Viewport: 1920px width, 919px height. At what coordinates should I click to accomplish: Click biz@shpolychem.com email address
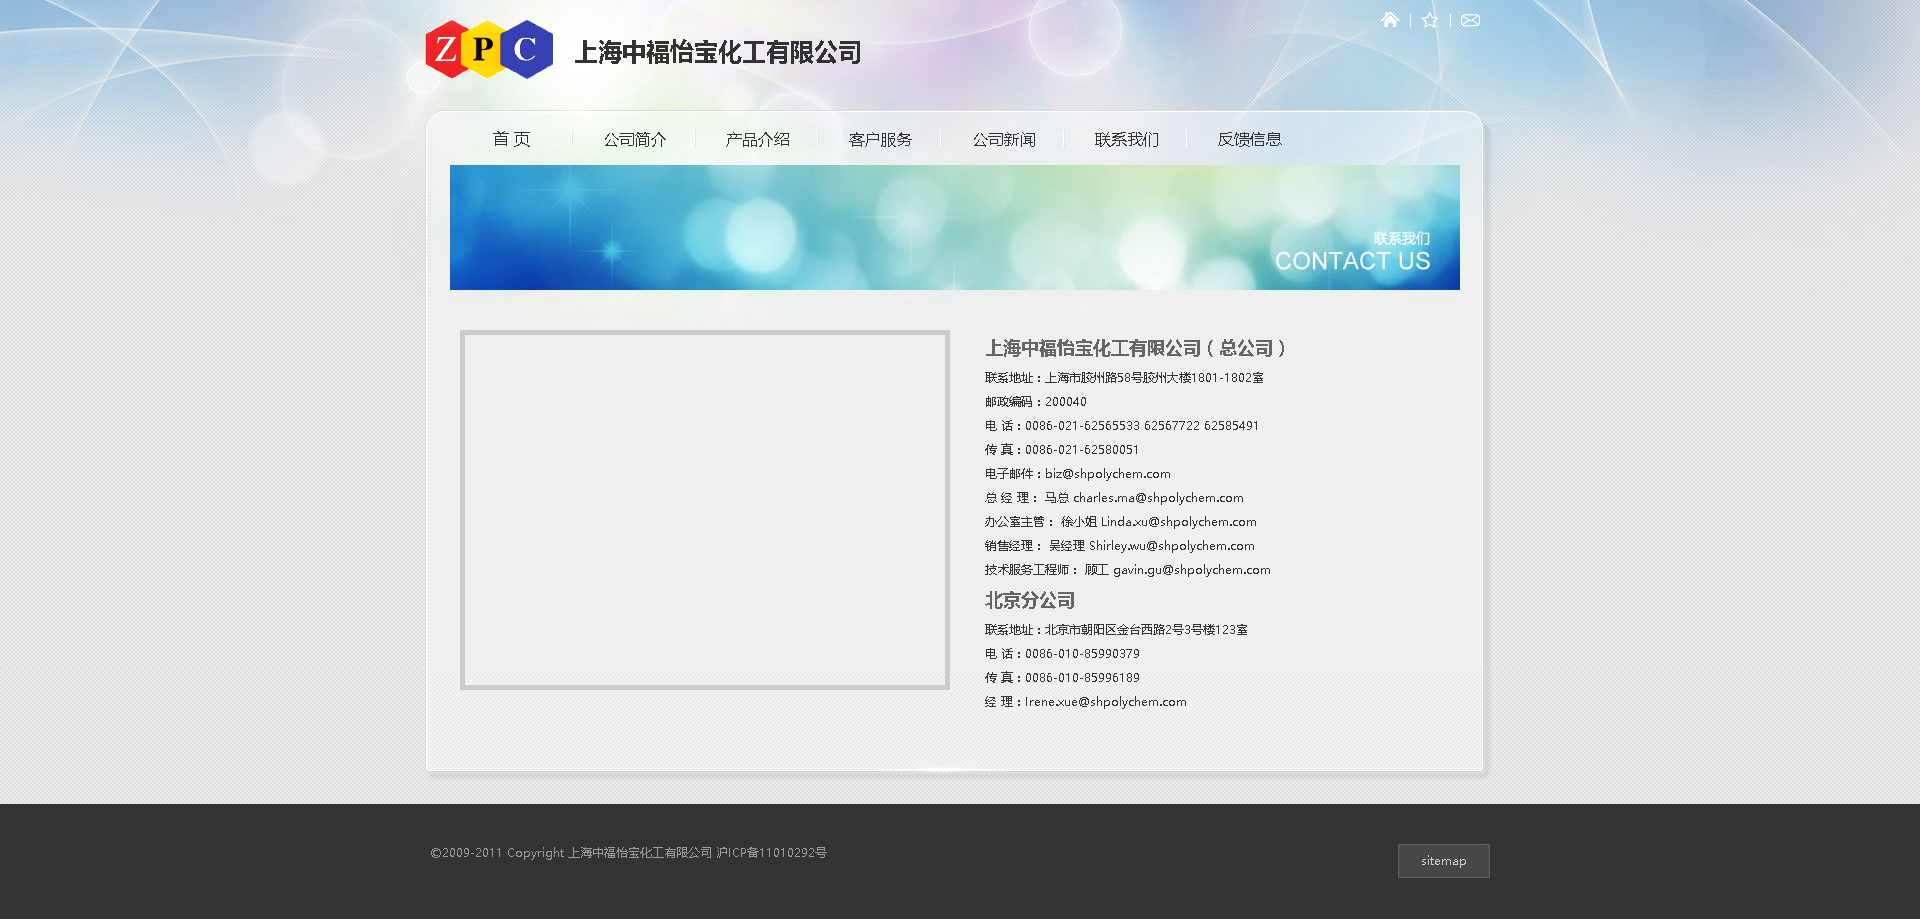pos(1107,474)
